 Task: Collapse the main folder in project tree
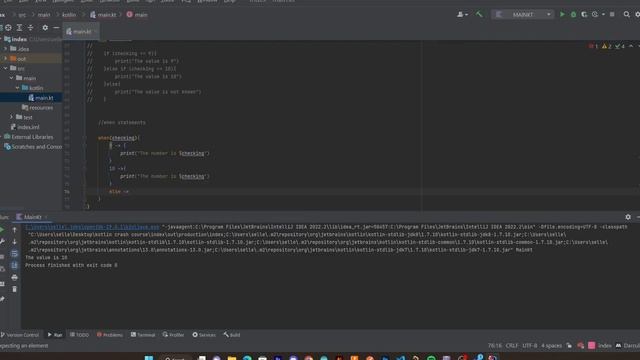(11, 78)
